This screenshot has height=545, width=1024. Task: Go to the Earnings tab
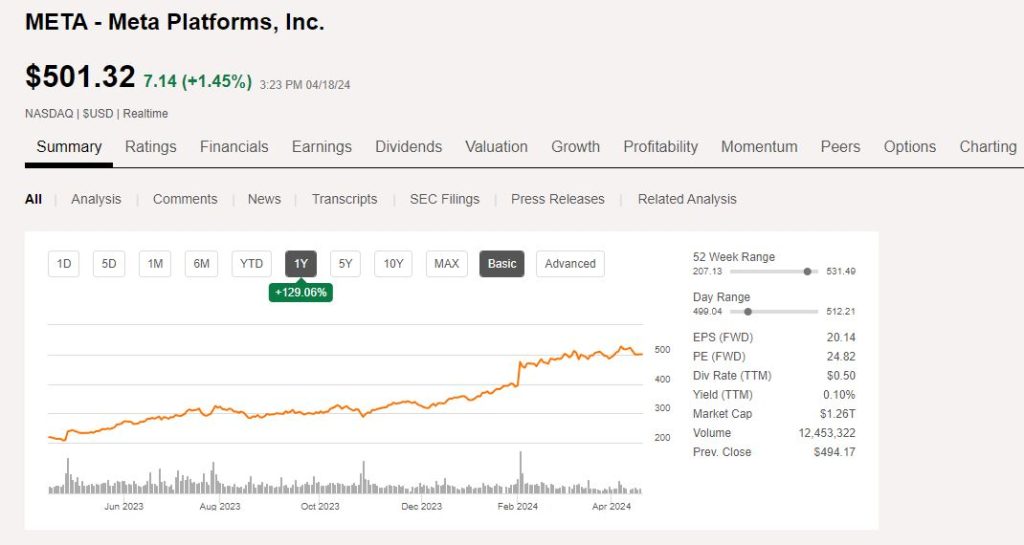tap(321, 147)
